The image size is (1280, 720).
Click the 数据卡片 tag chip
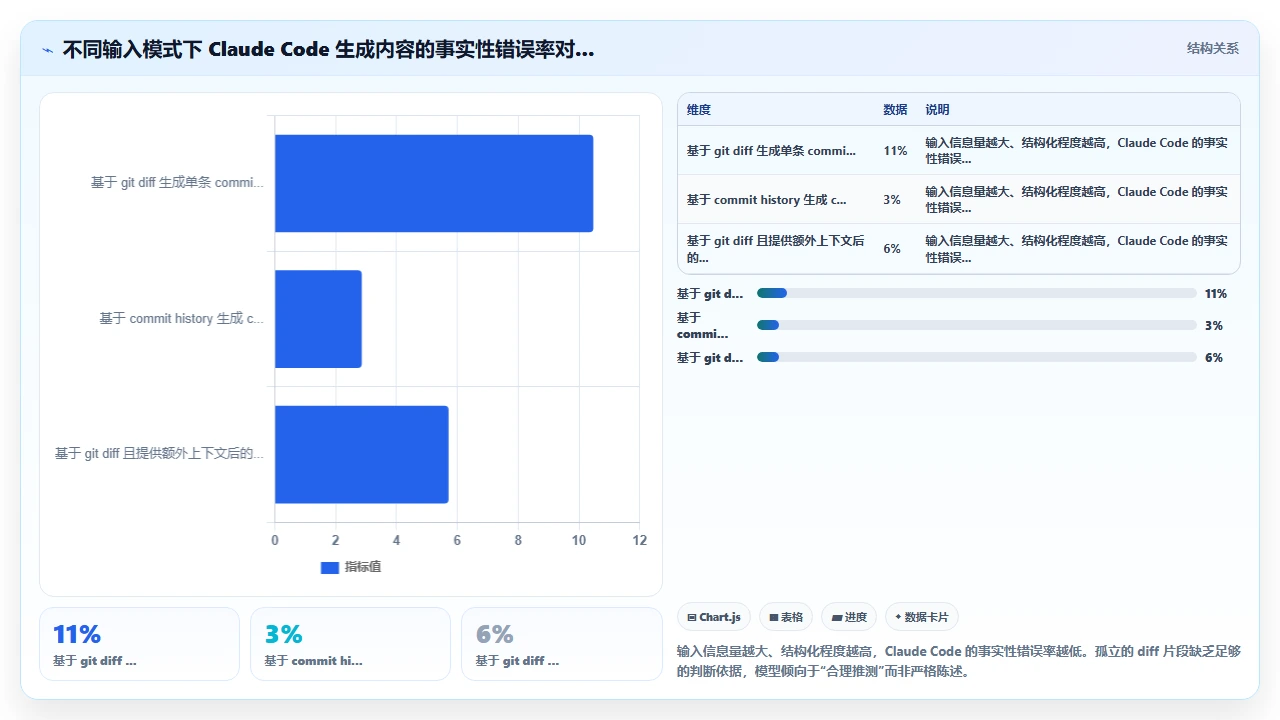point(921,617)
